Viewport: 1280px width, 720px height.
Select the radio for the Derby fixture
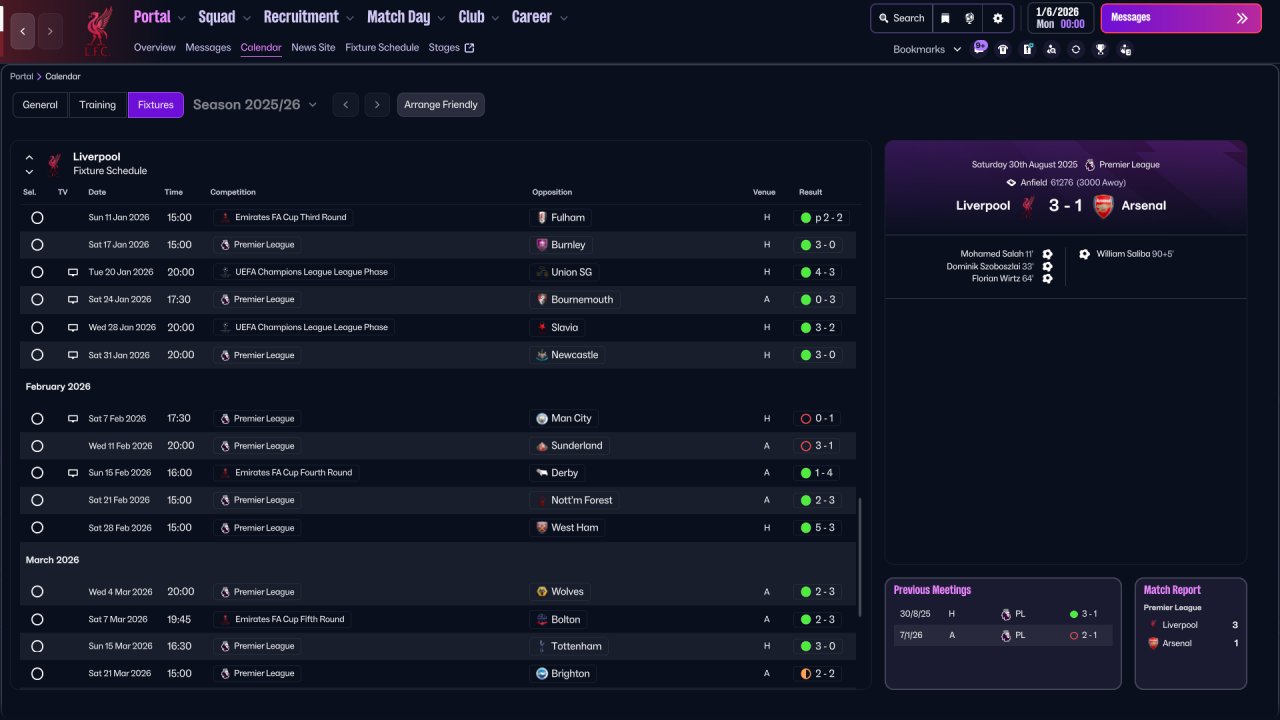(x=37, y=473)
